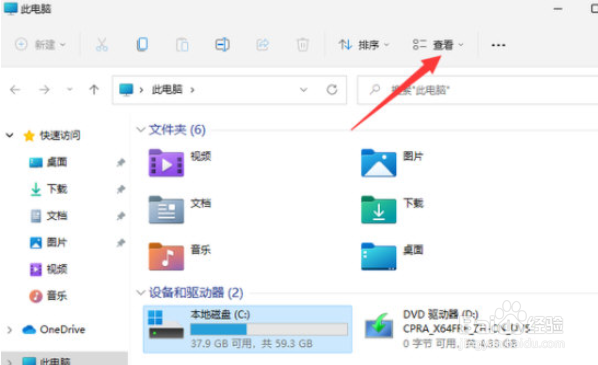Click the pin icon beside sidebar 图片
This screenshot has height=365, width=598.
(x=121, y=243)
